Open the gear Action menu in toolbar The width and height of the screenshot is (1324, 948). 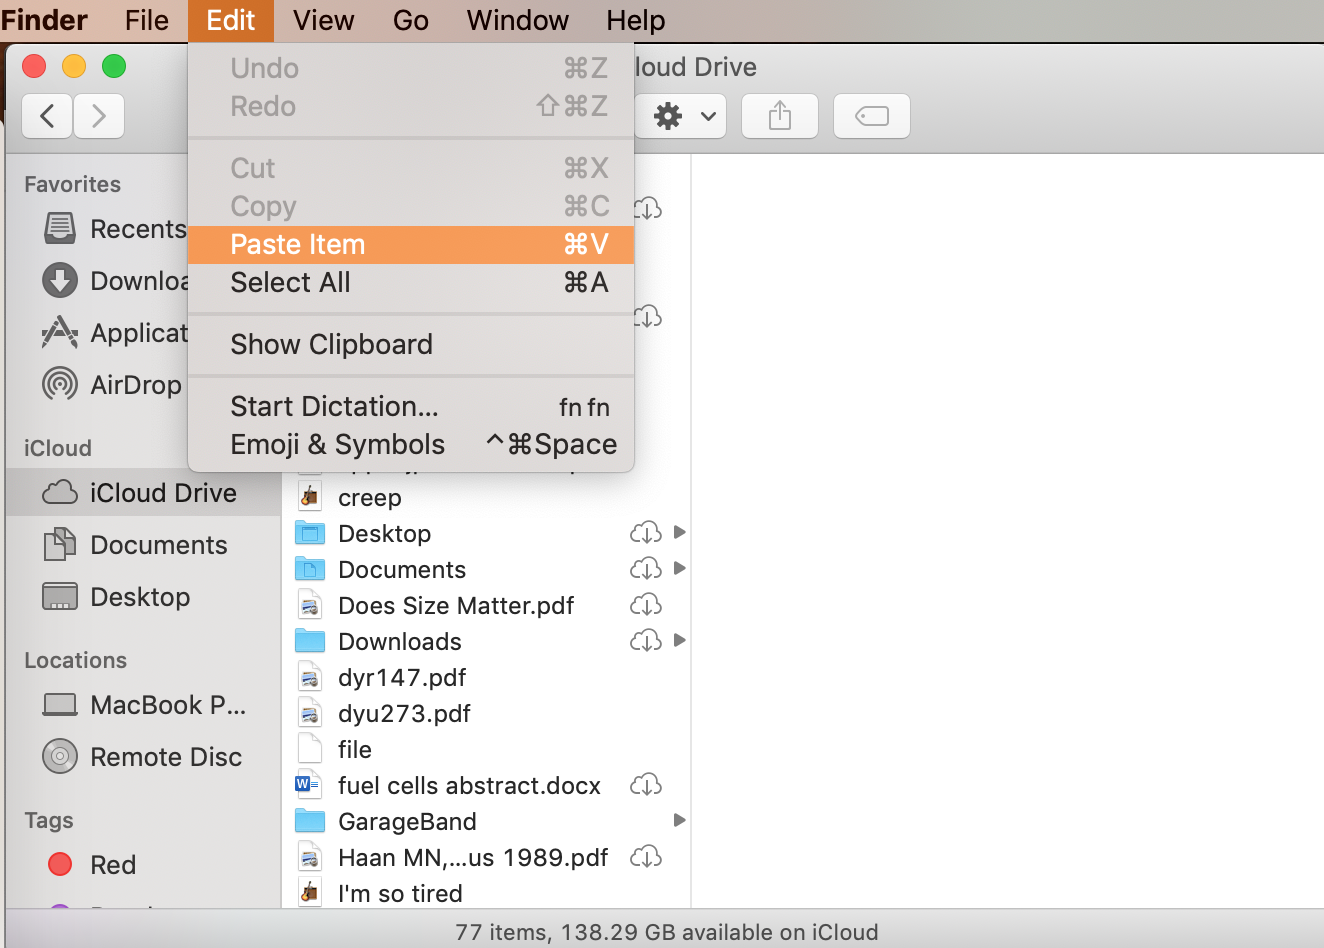(684, 116)
